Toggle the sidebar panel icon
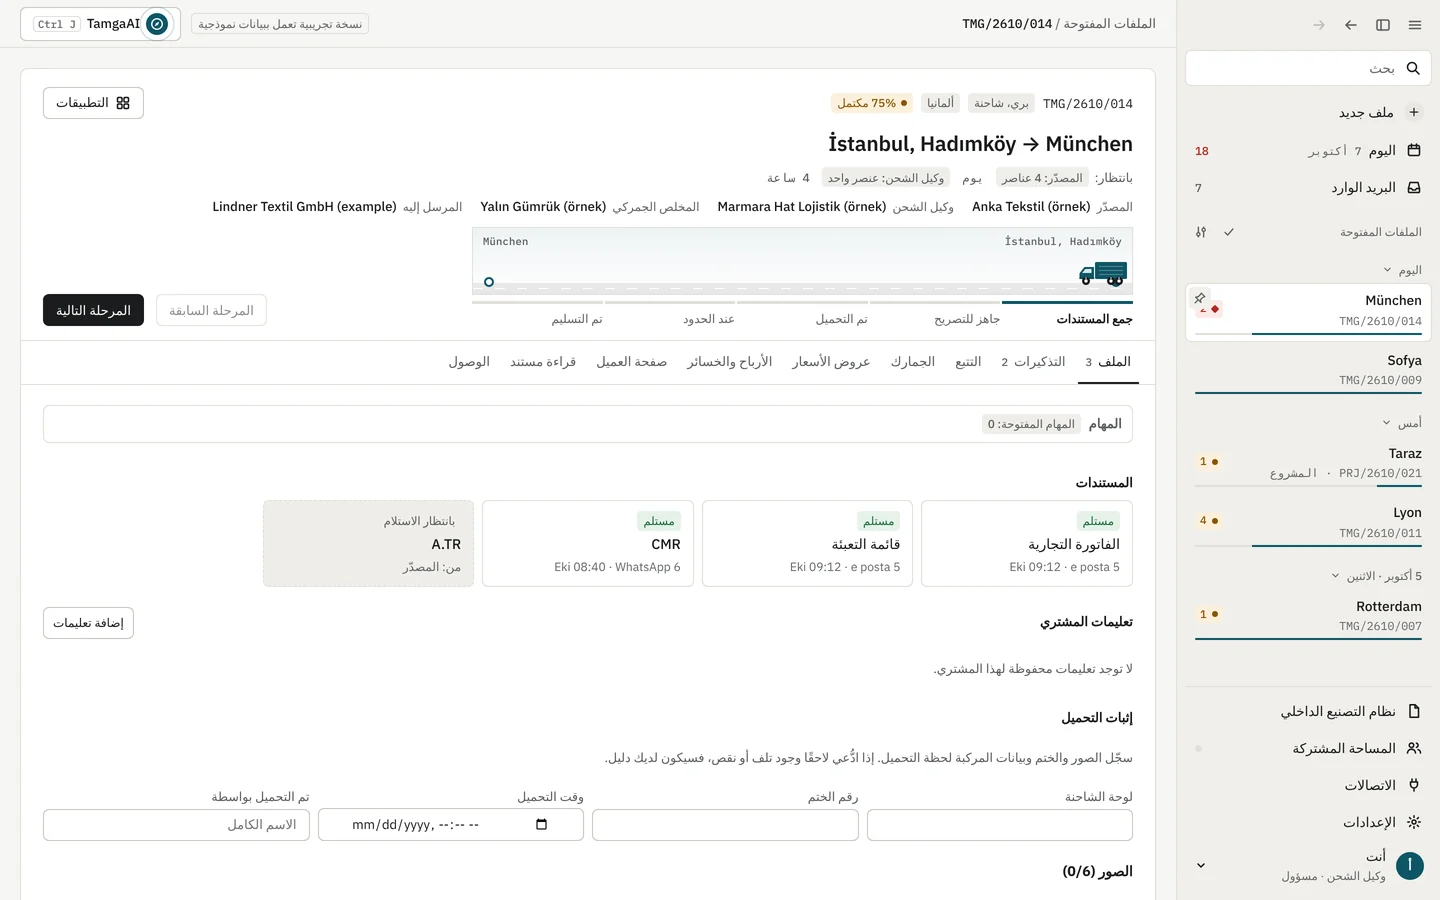This screenshot has height=900, width=1440. click(1383, 25)
